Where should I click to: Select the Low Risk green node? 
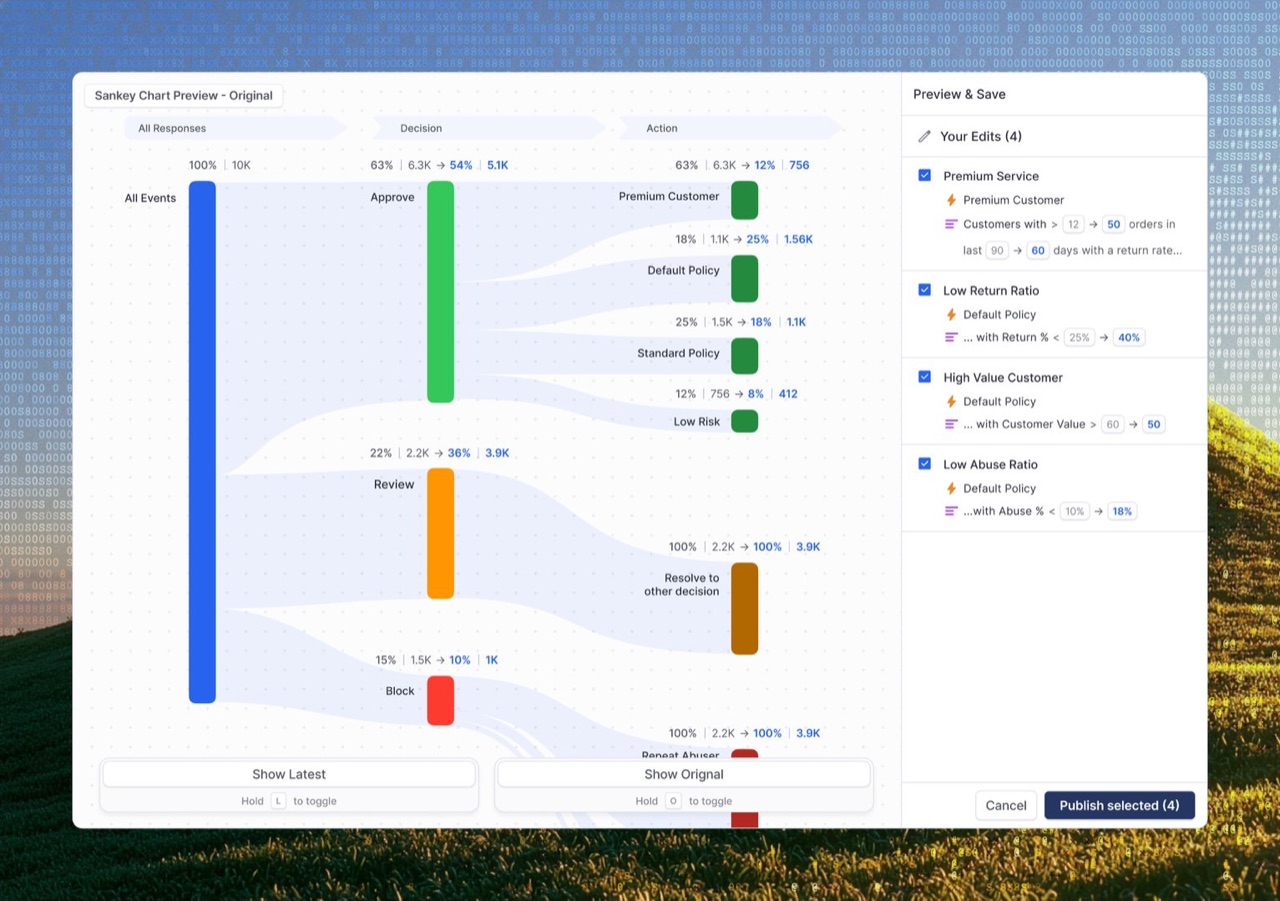click(x=744, y=421)
